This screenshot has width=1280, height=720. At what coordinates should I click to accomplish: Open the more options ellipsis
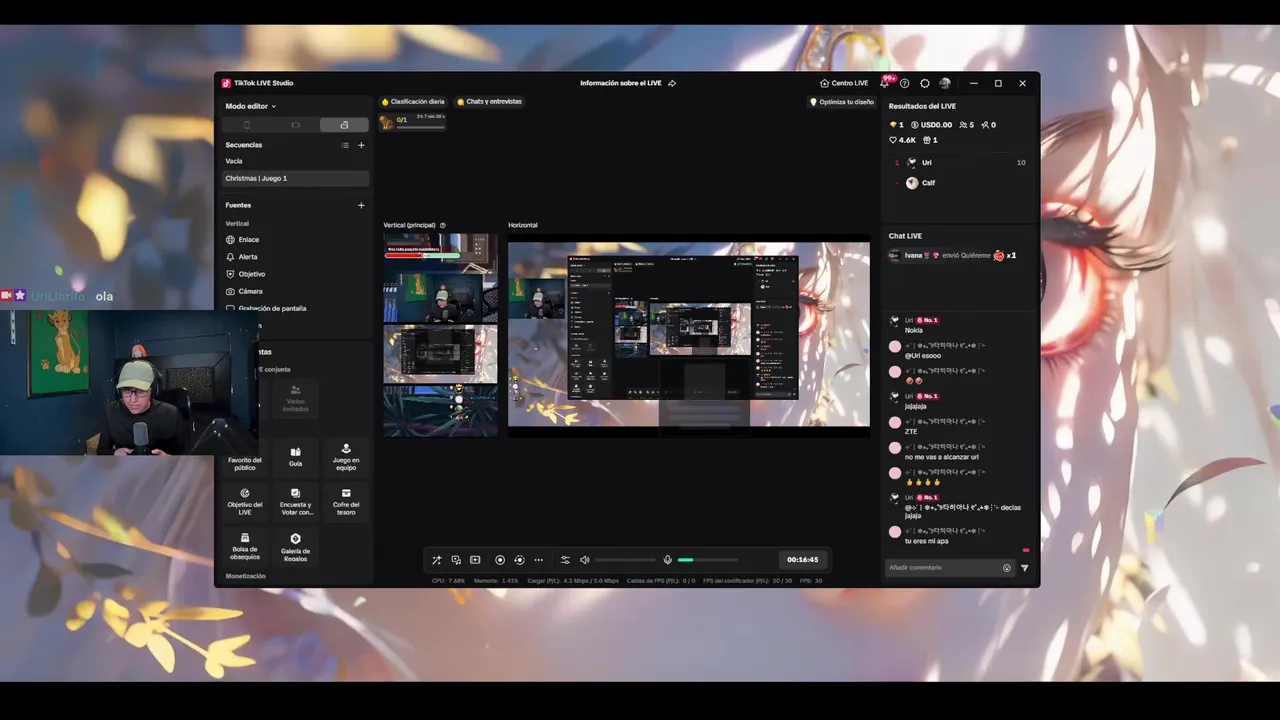tap(538, 560)
